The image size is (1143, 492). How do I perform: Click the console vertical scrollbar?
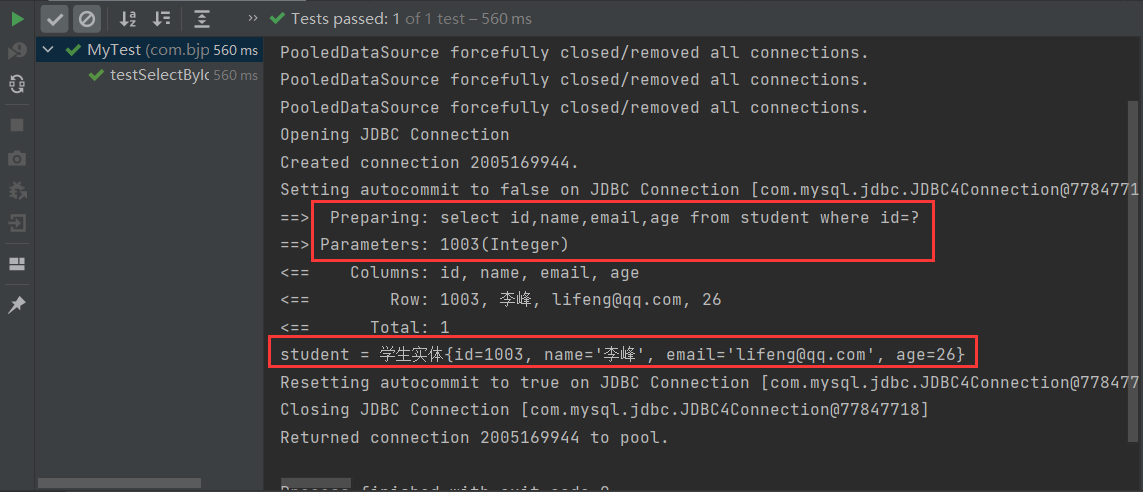(x=1132, y=270)
